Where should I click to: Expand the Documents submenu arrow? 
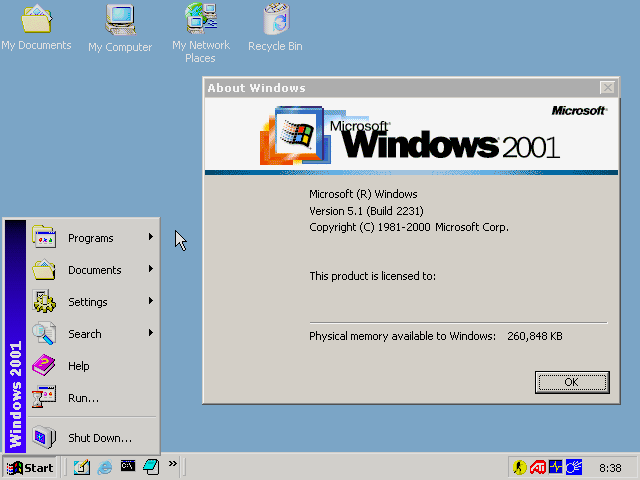151,269
